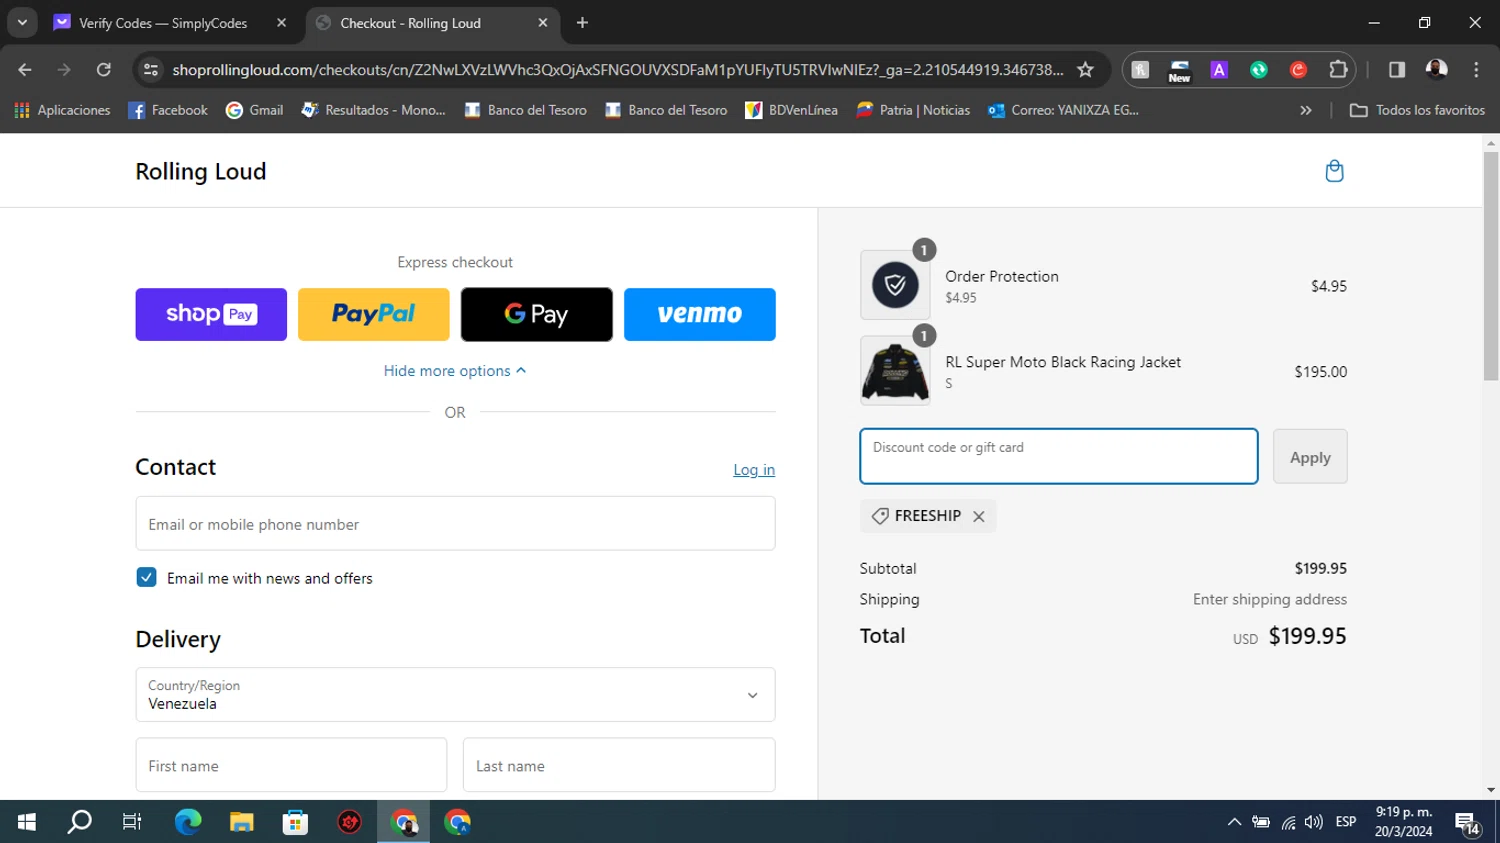Open Chrome three-dot menu
Viewport: 1500px width, 843px height.
coord(1476,70)
